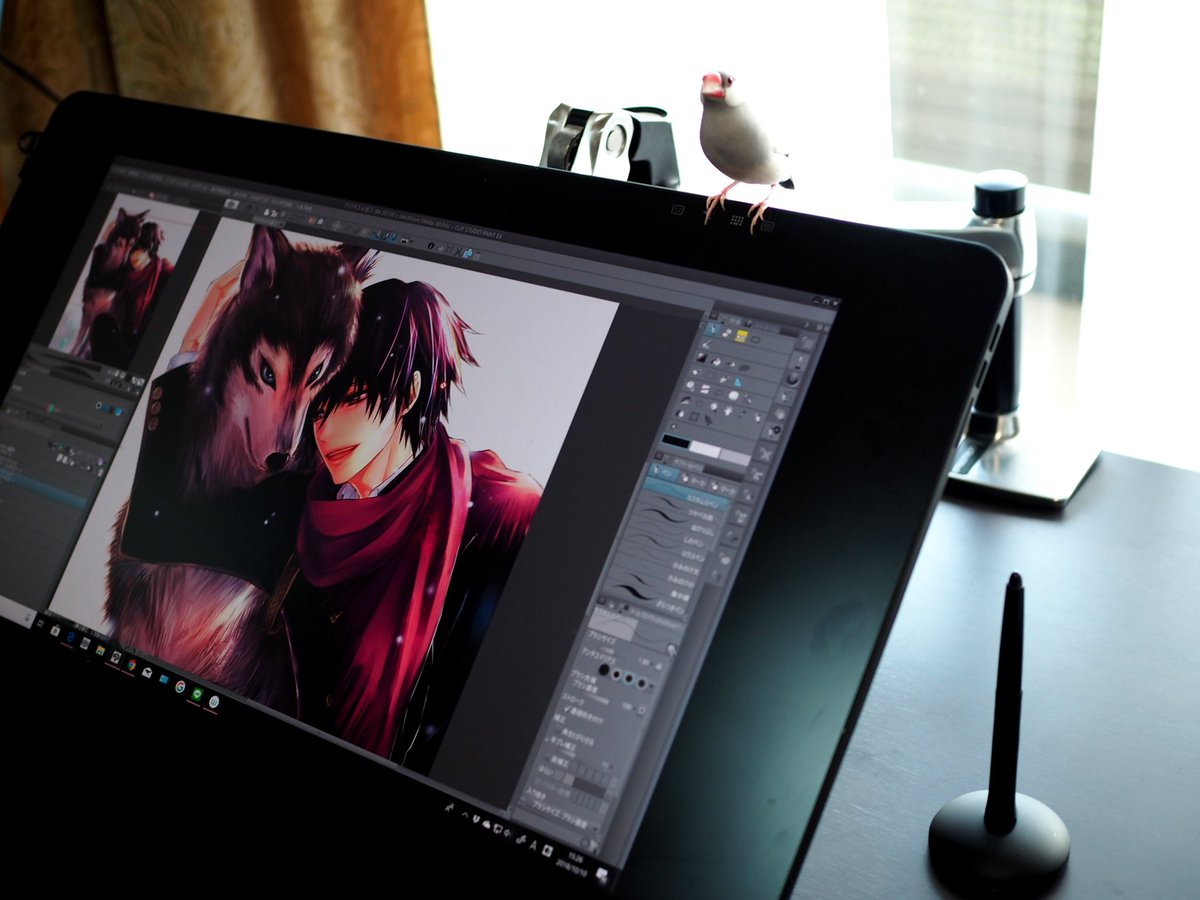Pick the black main color bar
Screen dimensions: 1200x900
pyautogui.click(x=676, y=441)
